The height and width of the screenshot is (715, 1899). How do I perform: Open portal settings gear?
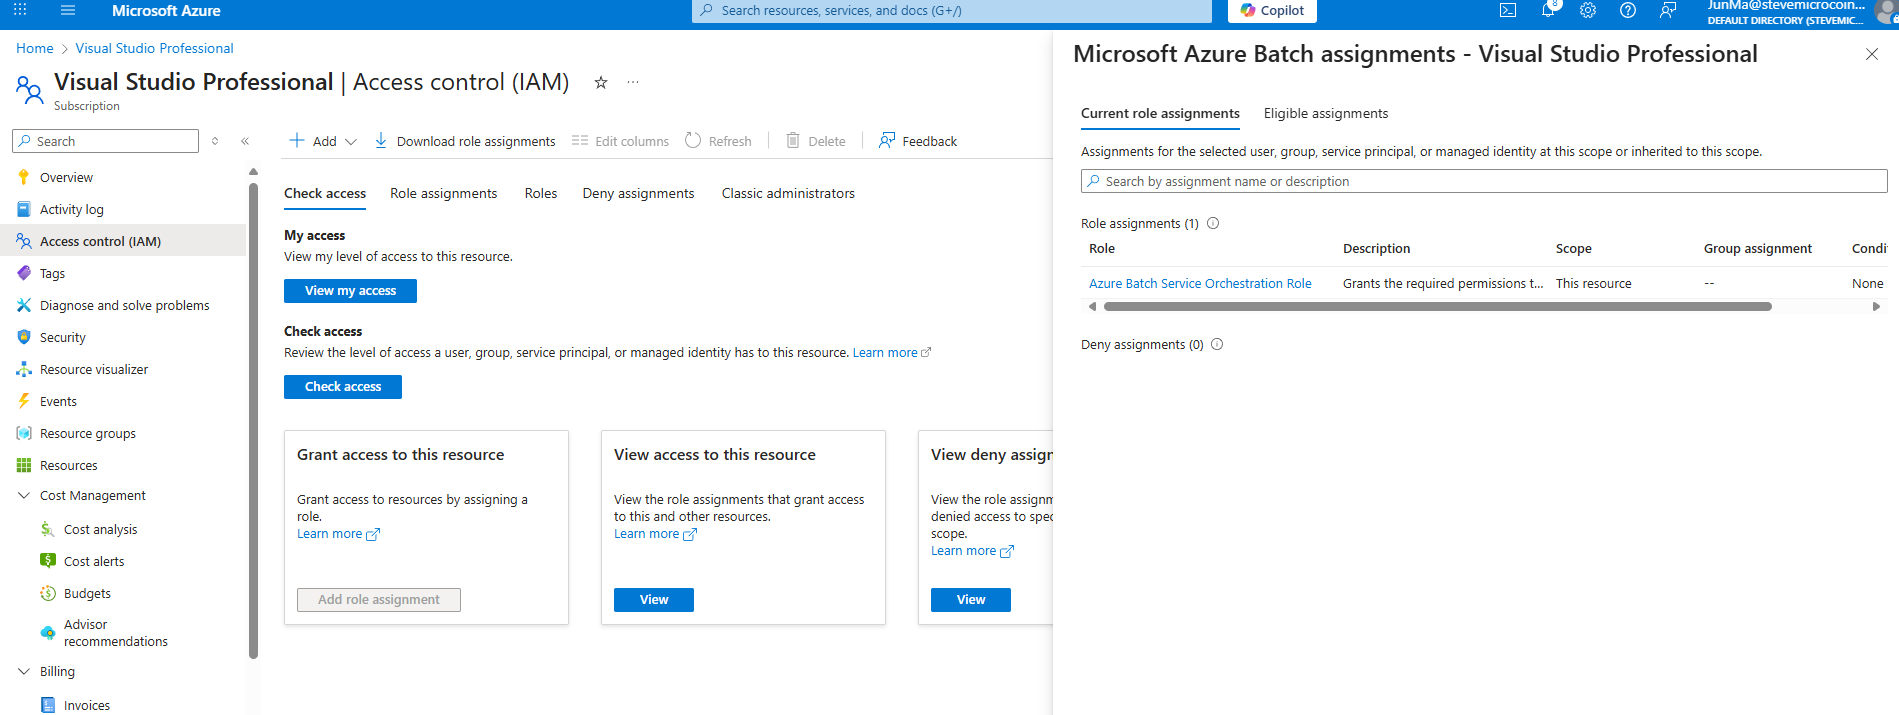click(1588, 10)
